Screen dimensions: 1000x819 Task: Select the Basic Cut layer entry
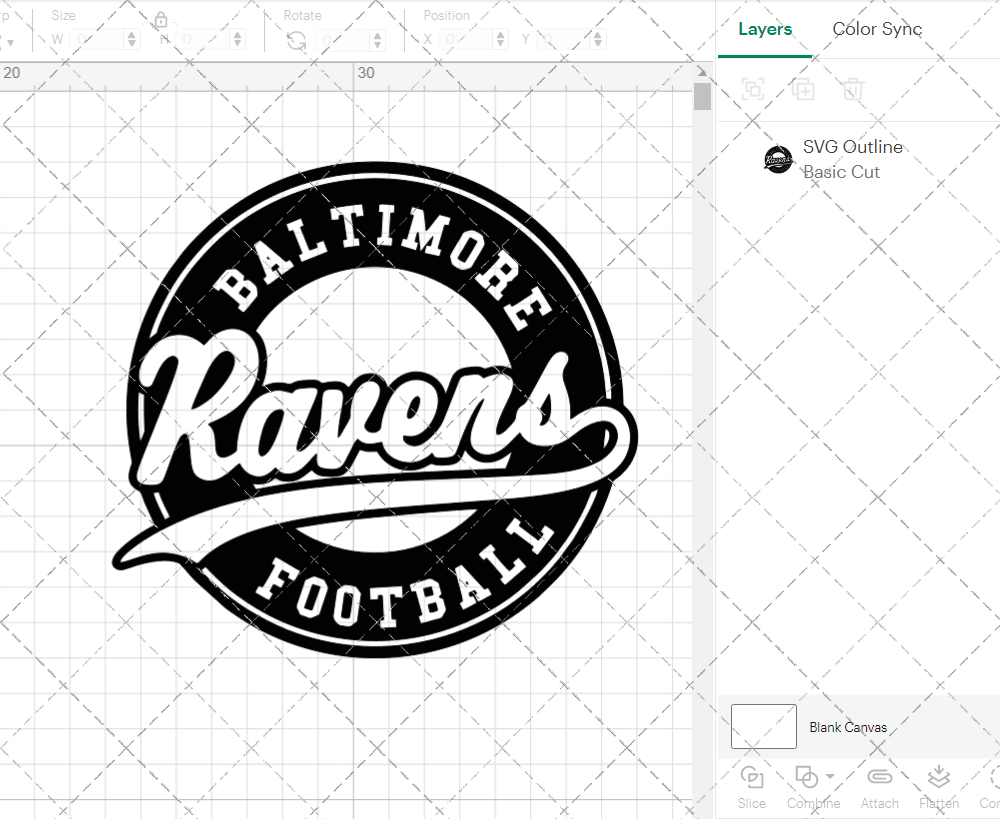tap(842, 172)
